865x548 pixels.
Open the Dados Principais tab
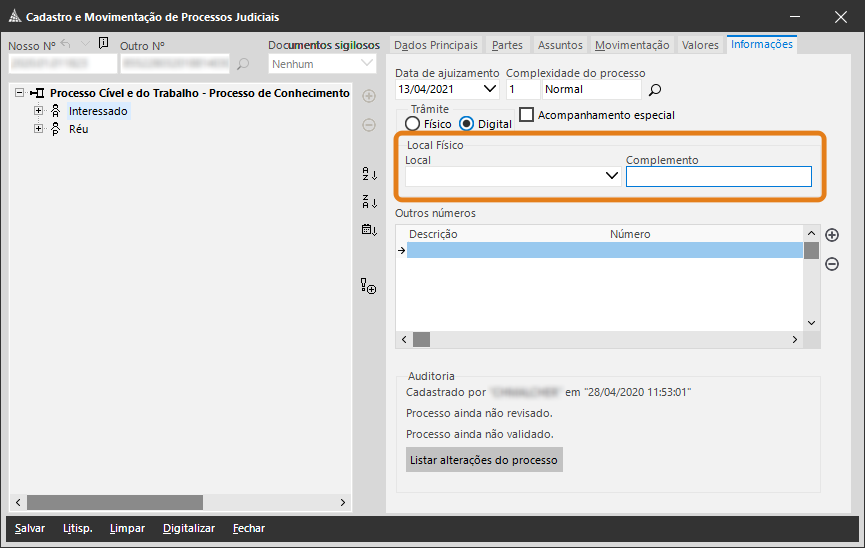tap(435, 45)
